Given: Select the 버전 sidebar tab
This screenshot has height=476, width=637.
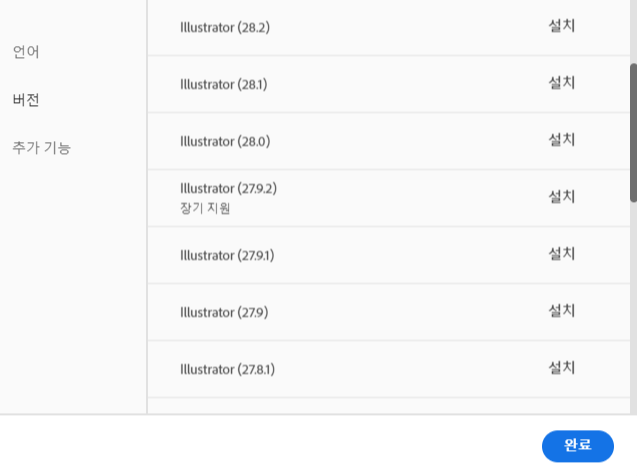Looking at the screenshot, I should 26,100.
